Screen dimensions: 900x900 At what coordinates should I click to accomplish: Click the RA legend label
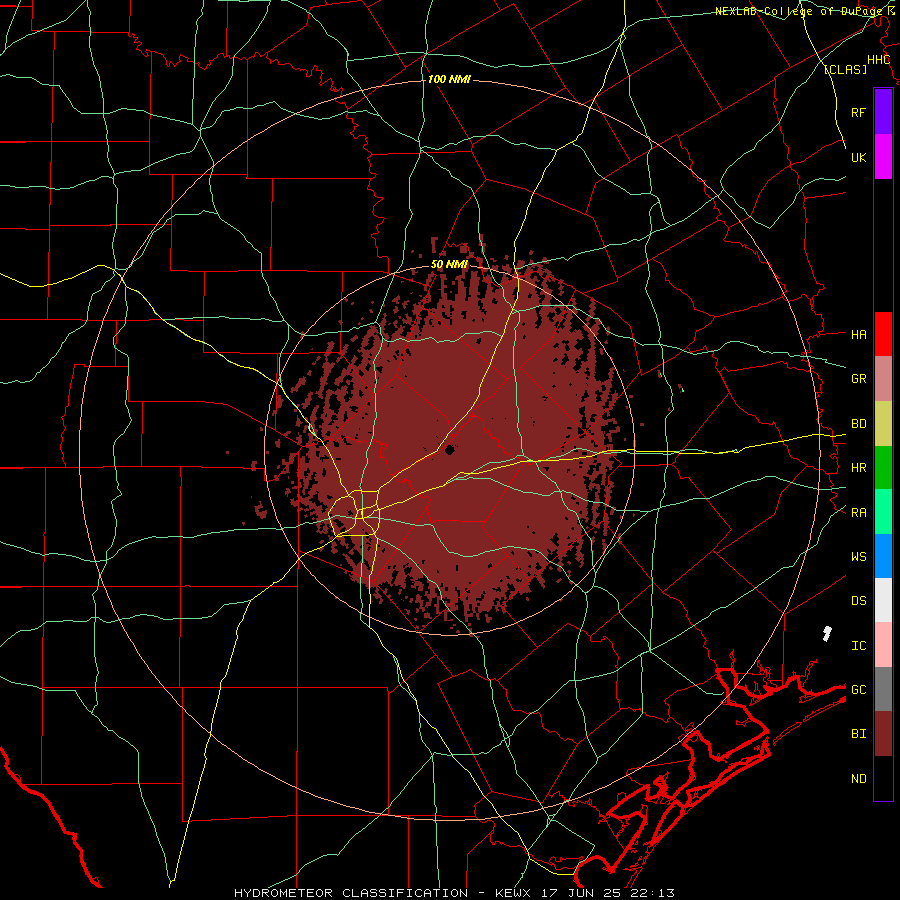pyautogui.click(x=858, y=512)
